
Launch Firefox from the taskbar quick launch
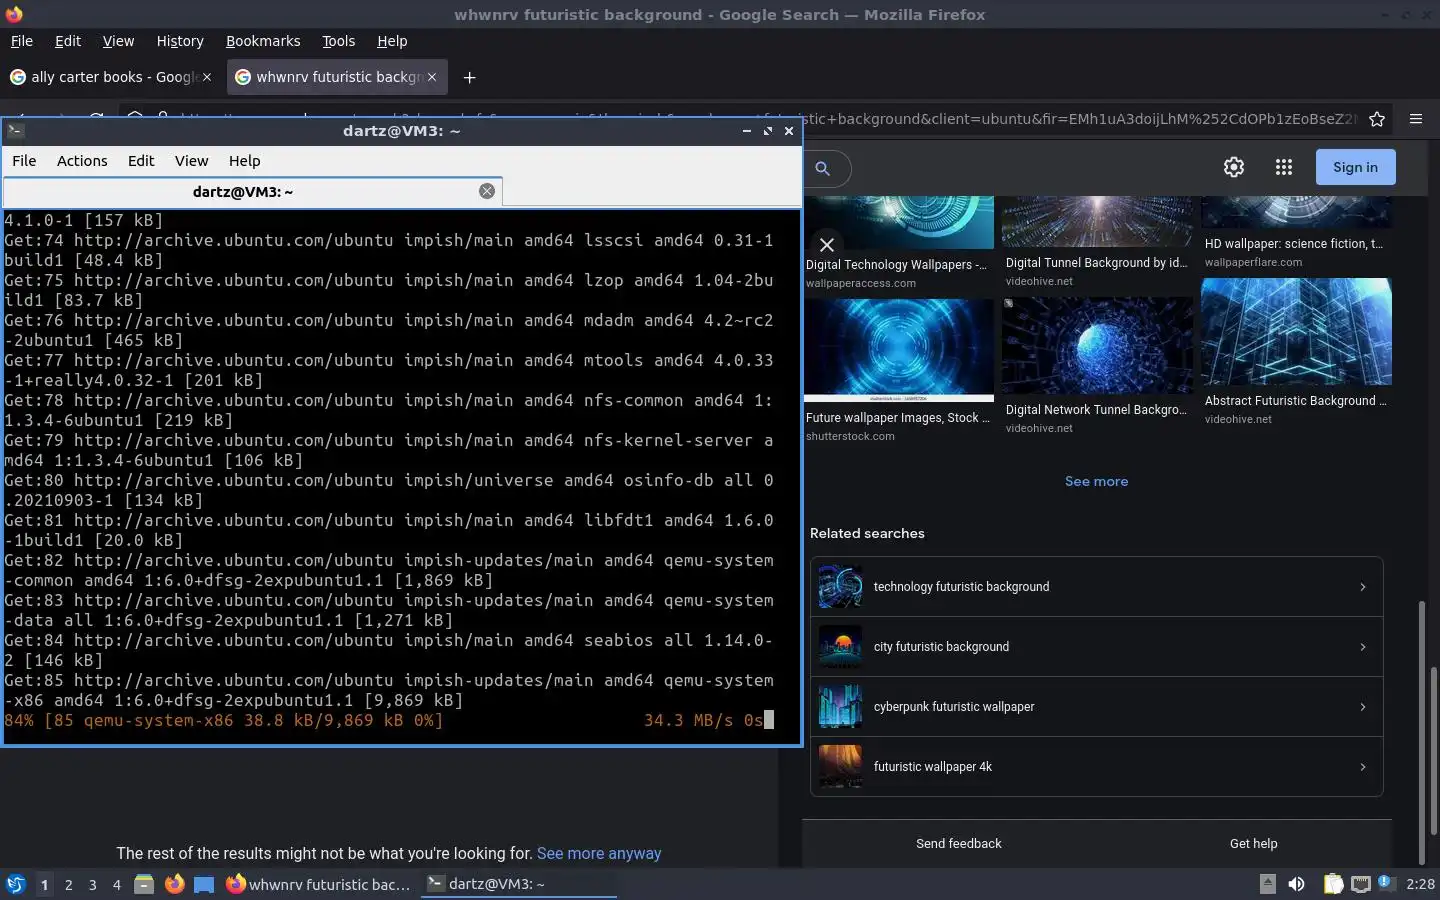tap(174, 884)
